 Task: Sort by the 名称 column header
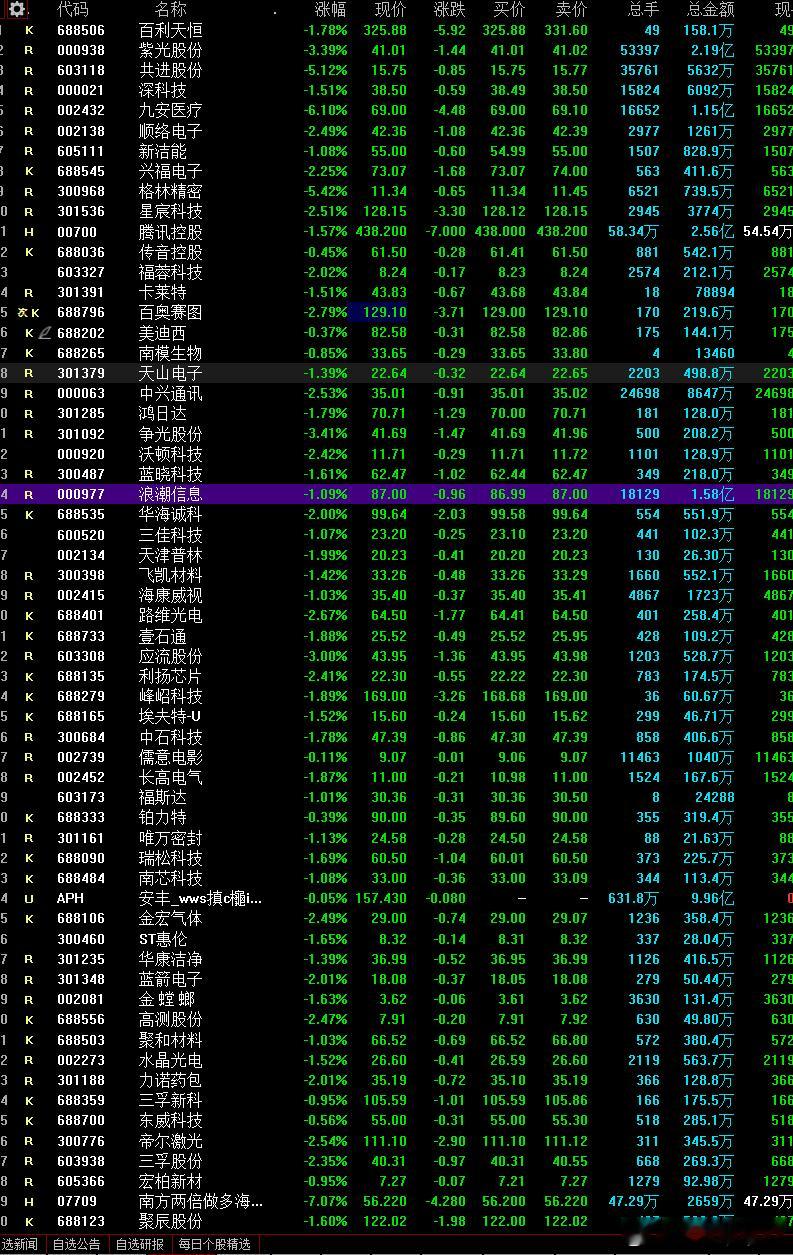tap(170, 10)
